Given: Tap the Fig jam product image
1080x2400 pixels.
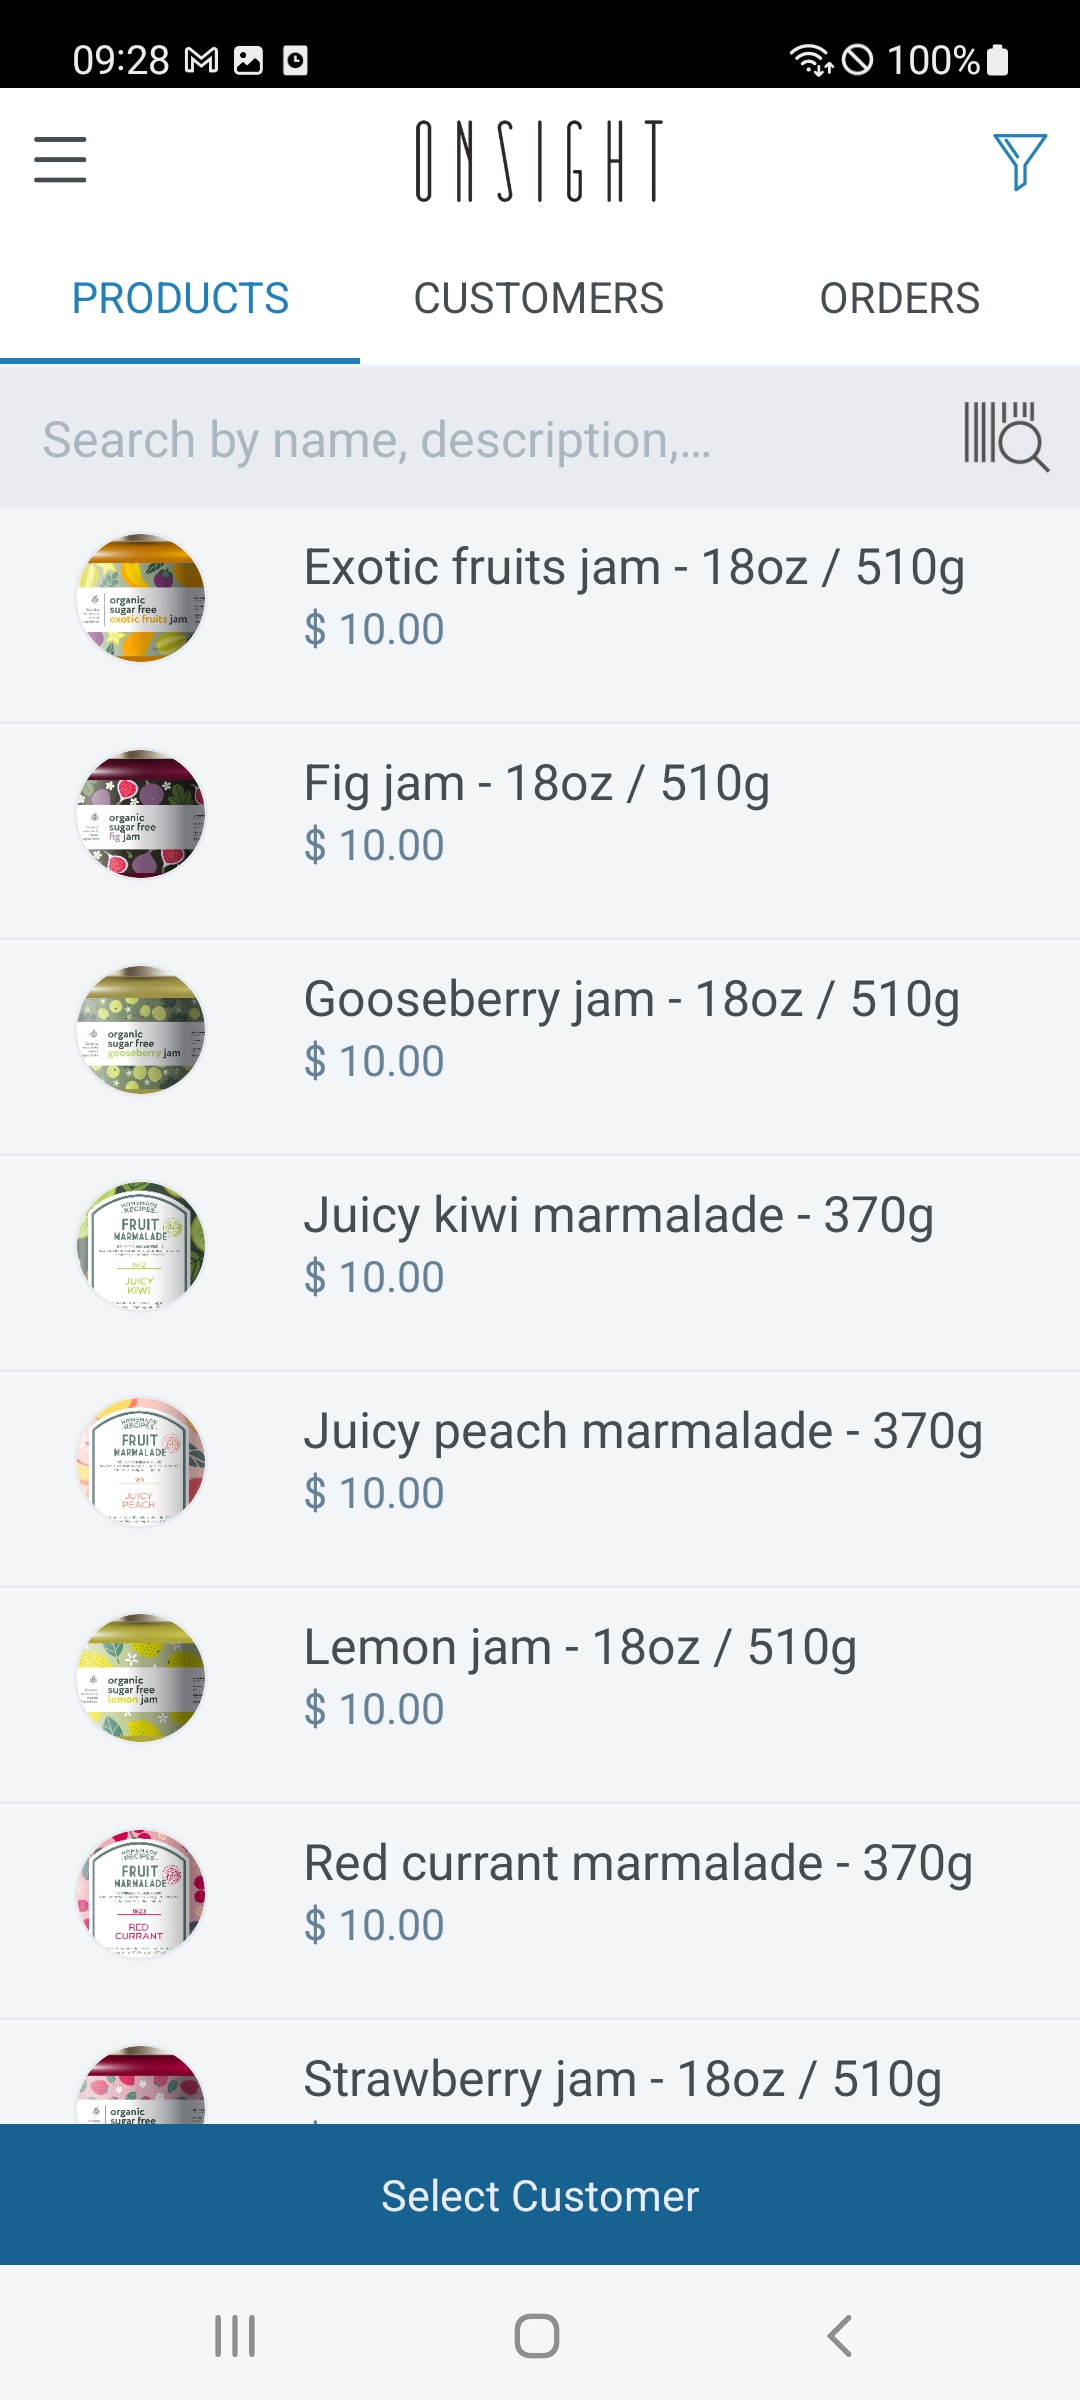Looking at the screenshot, I should tap(141, 814).
